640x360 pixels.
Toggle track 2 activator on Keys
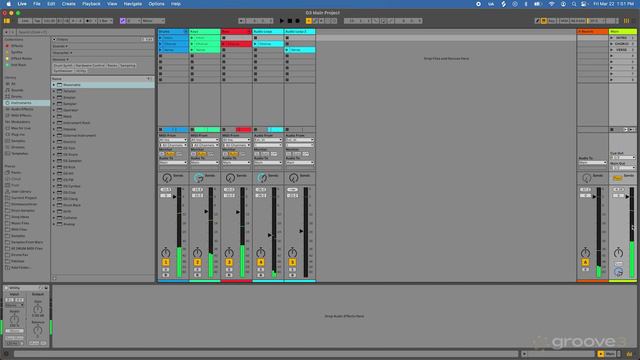pyautogui.click(x=198, y=262)
